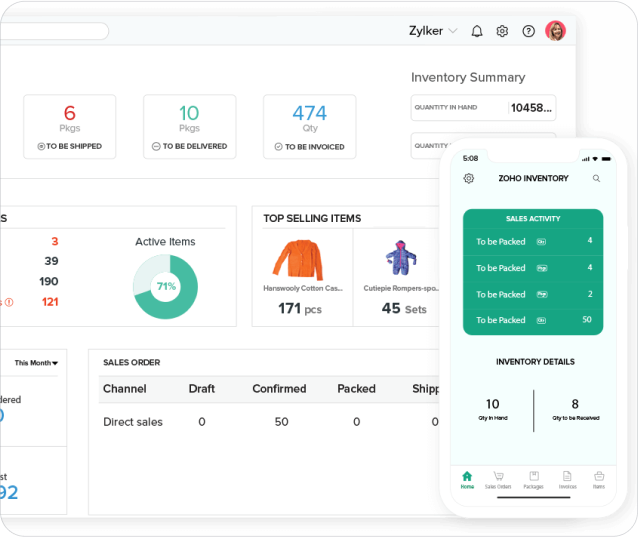Expand the Zylker organization dropdown
Screen dimensions: 638x537
tap(433, 31)
